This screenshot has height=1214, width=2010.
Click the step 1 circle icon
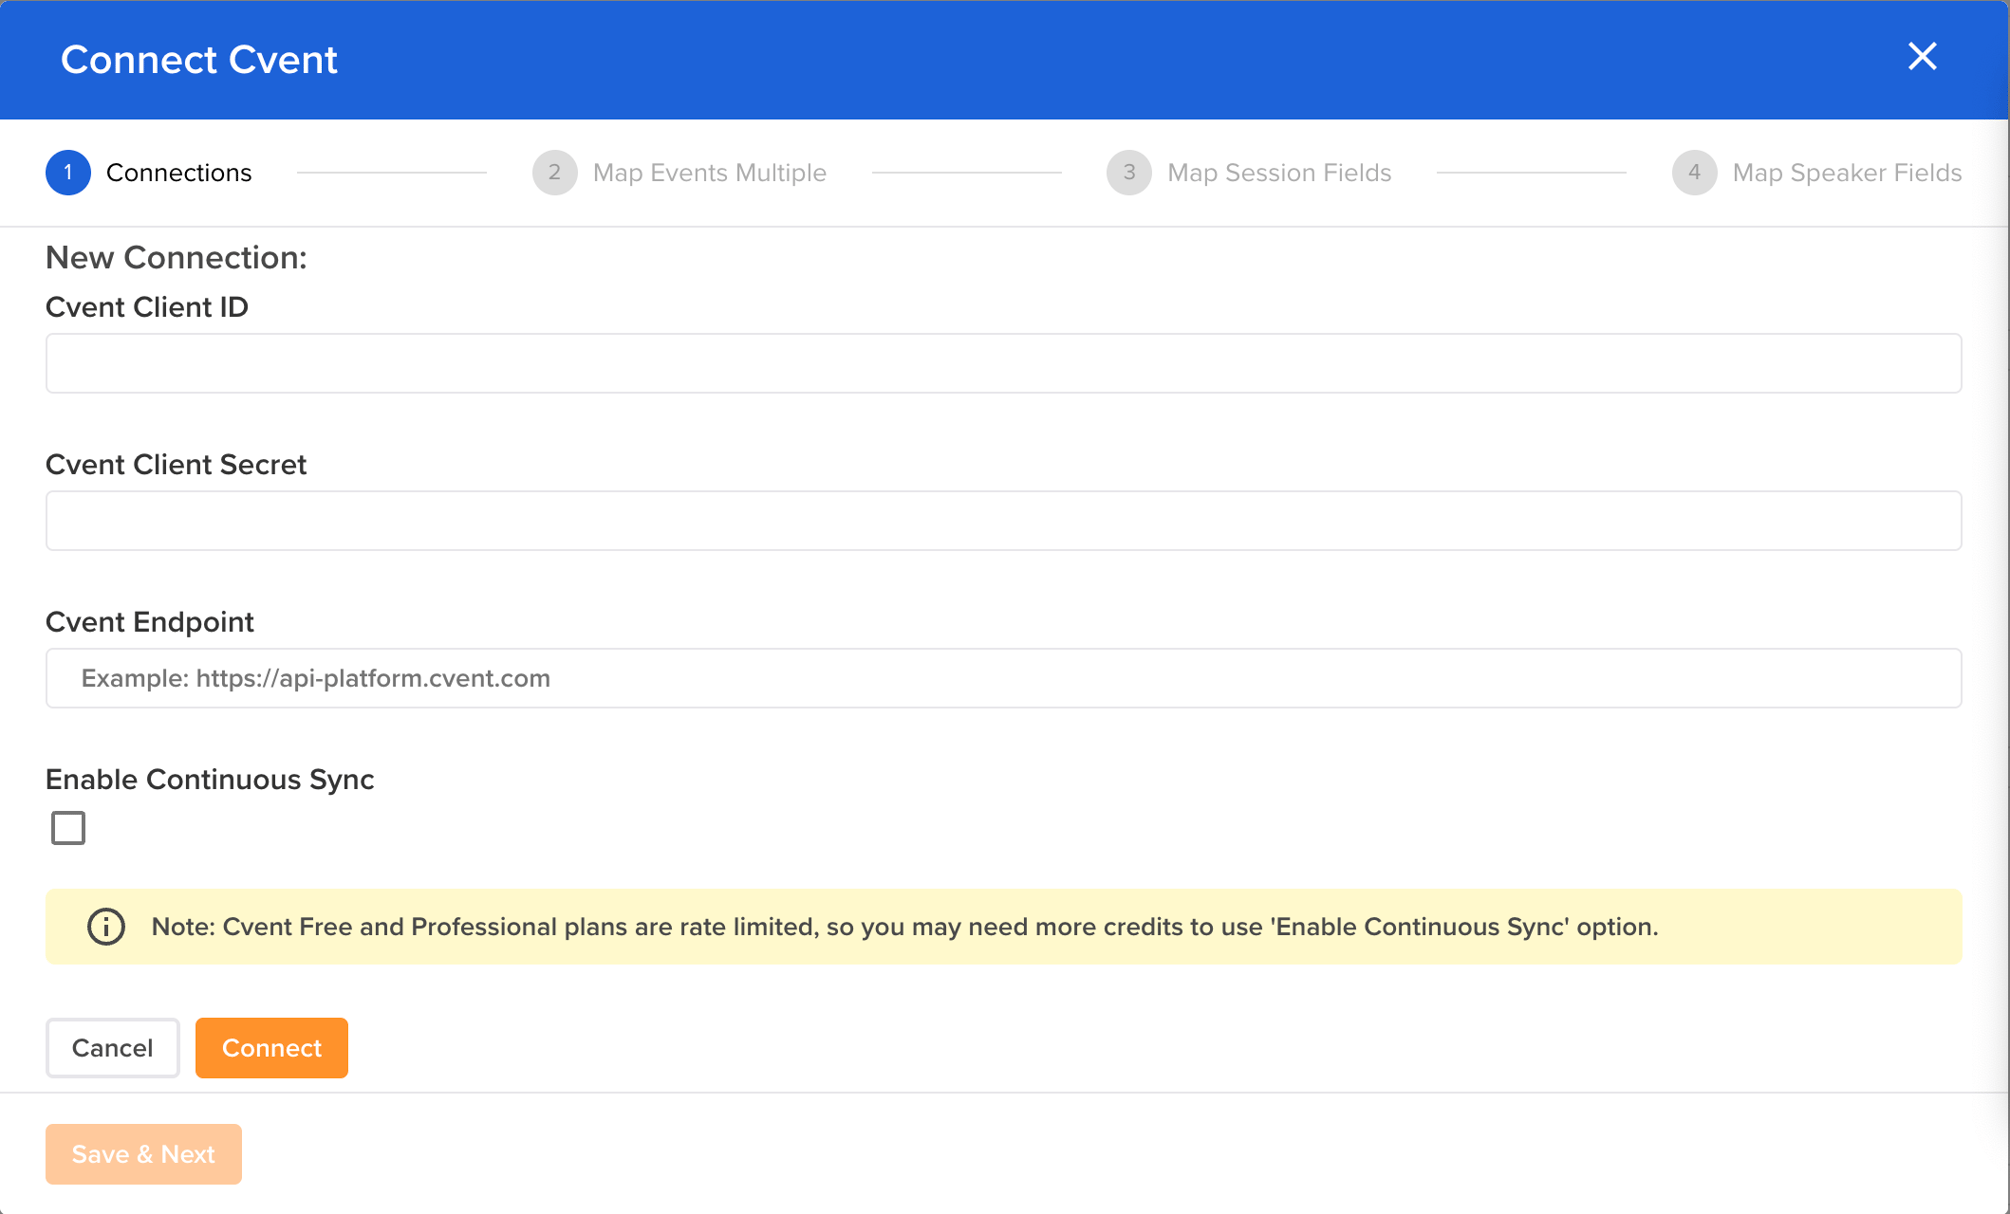68,172
